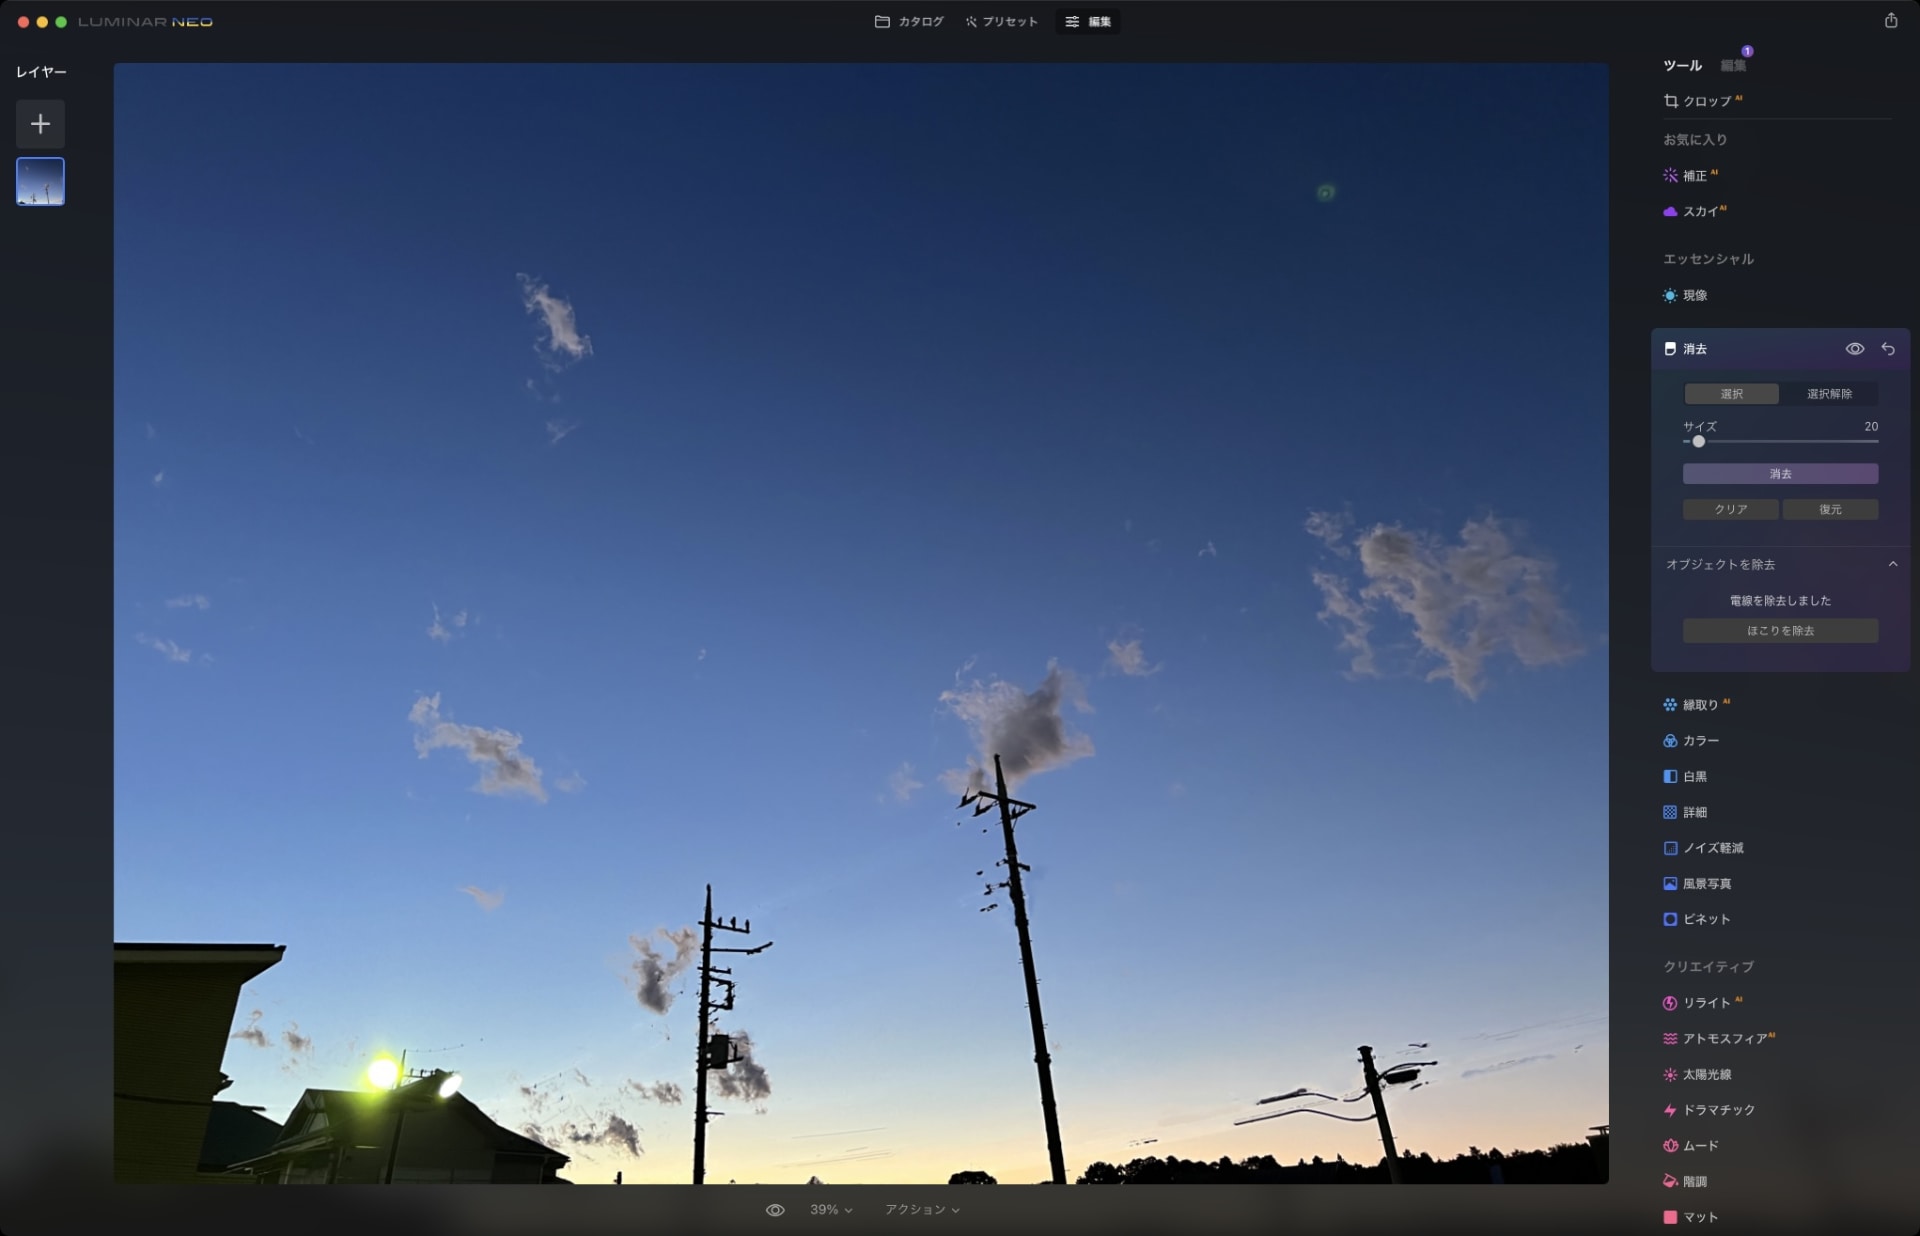Select the ノイズ軽減 noise reduction tool
This screenshot has width=1920, height=1236.
[x=1712, y=848]
